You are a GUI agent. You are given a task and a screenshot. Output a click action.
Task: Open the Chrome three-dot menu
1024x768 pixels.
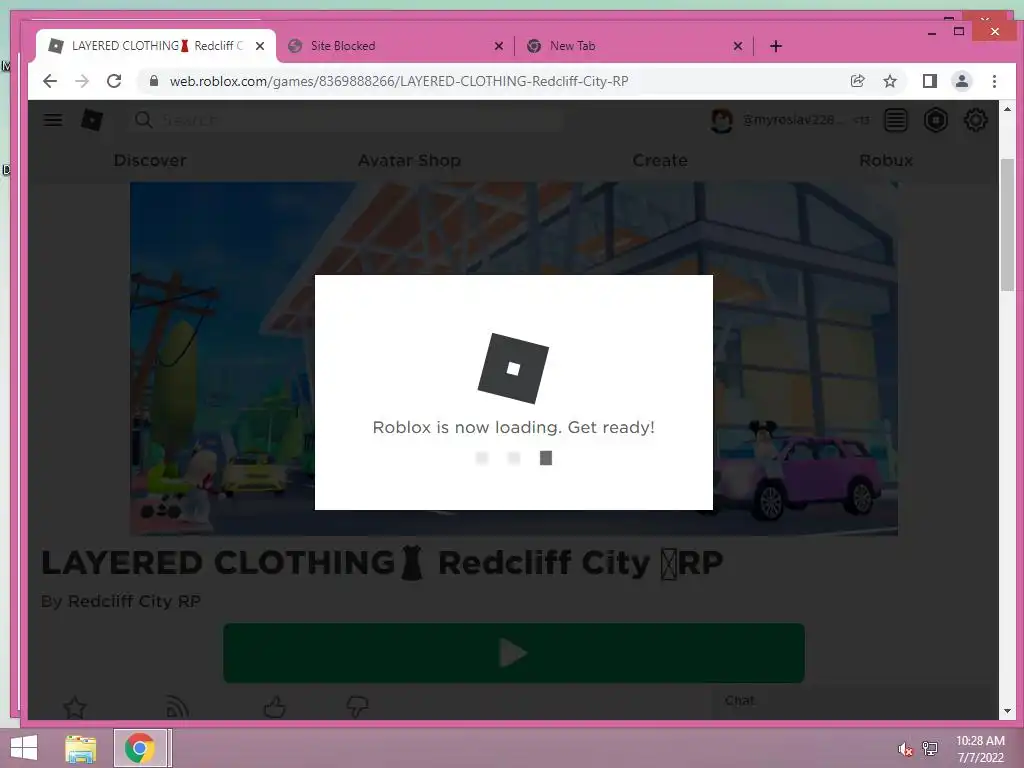pyautogui.click(x=994, y=81)
